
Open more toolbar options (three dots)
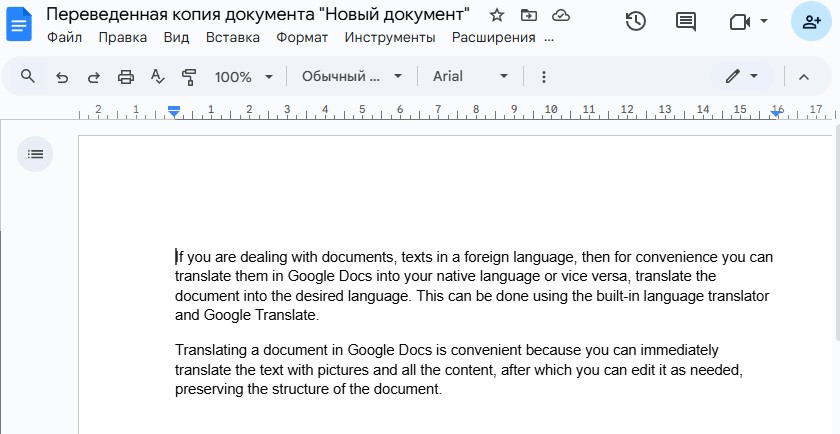click(543, 77)
